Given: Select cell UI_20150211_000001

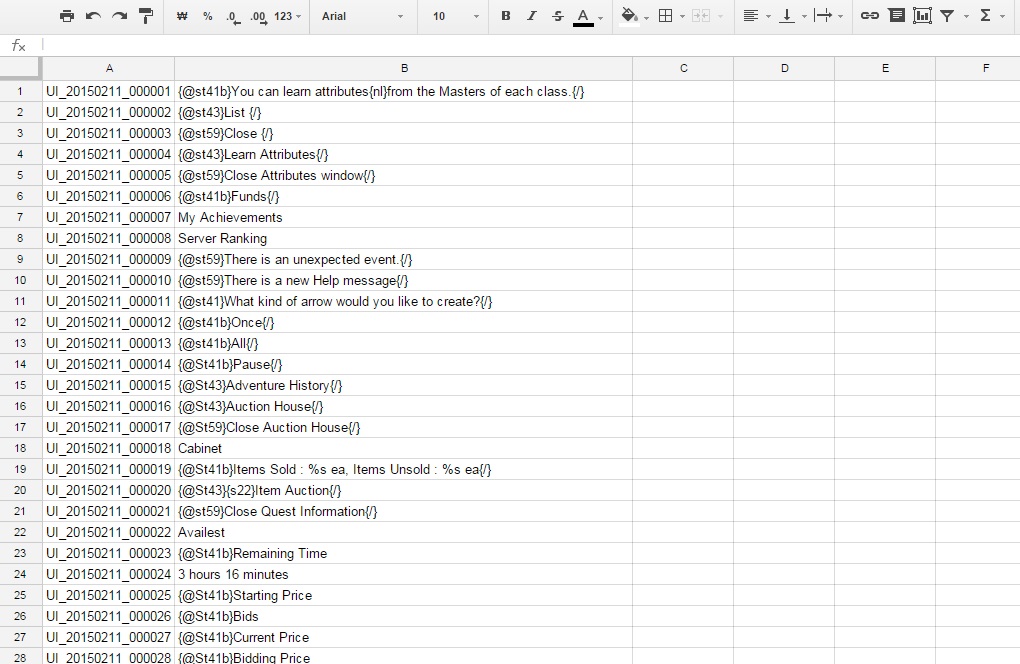Looking at the screenshot, I should pyautogui.click(x=109, y=92).
